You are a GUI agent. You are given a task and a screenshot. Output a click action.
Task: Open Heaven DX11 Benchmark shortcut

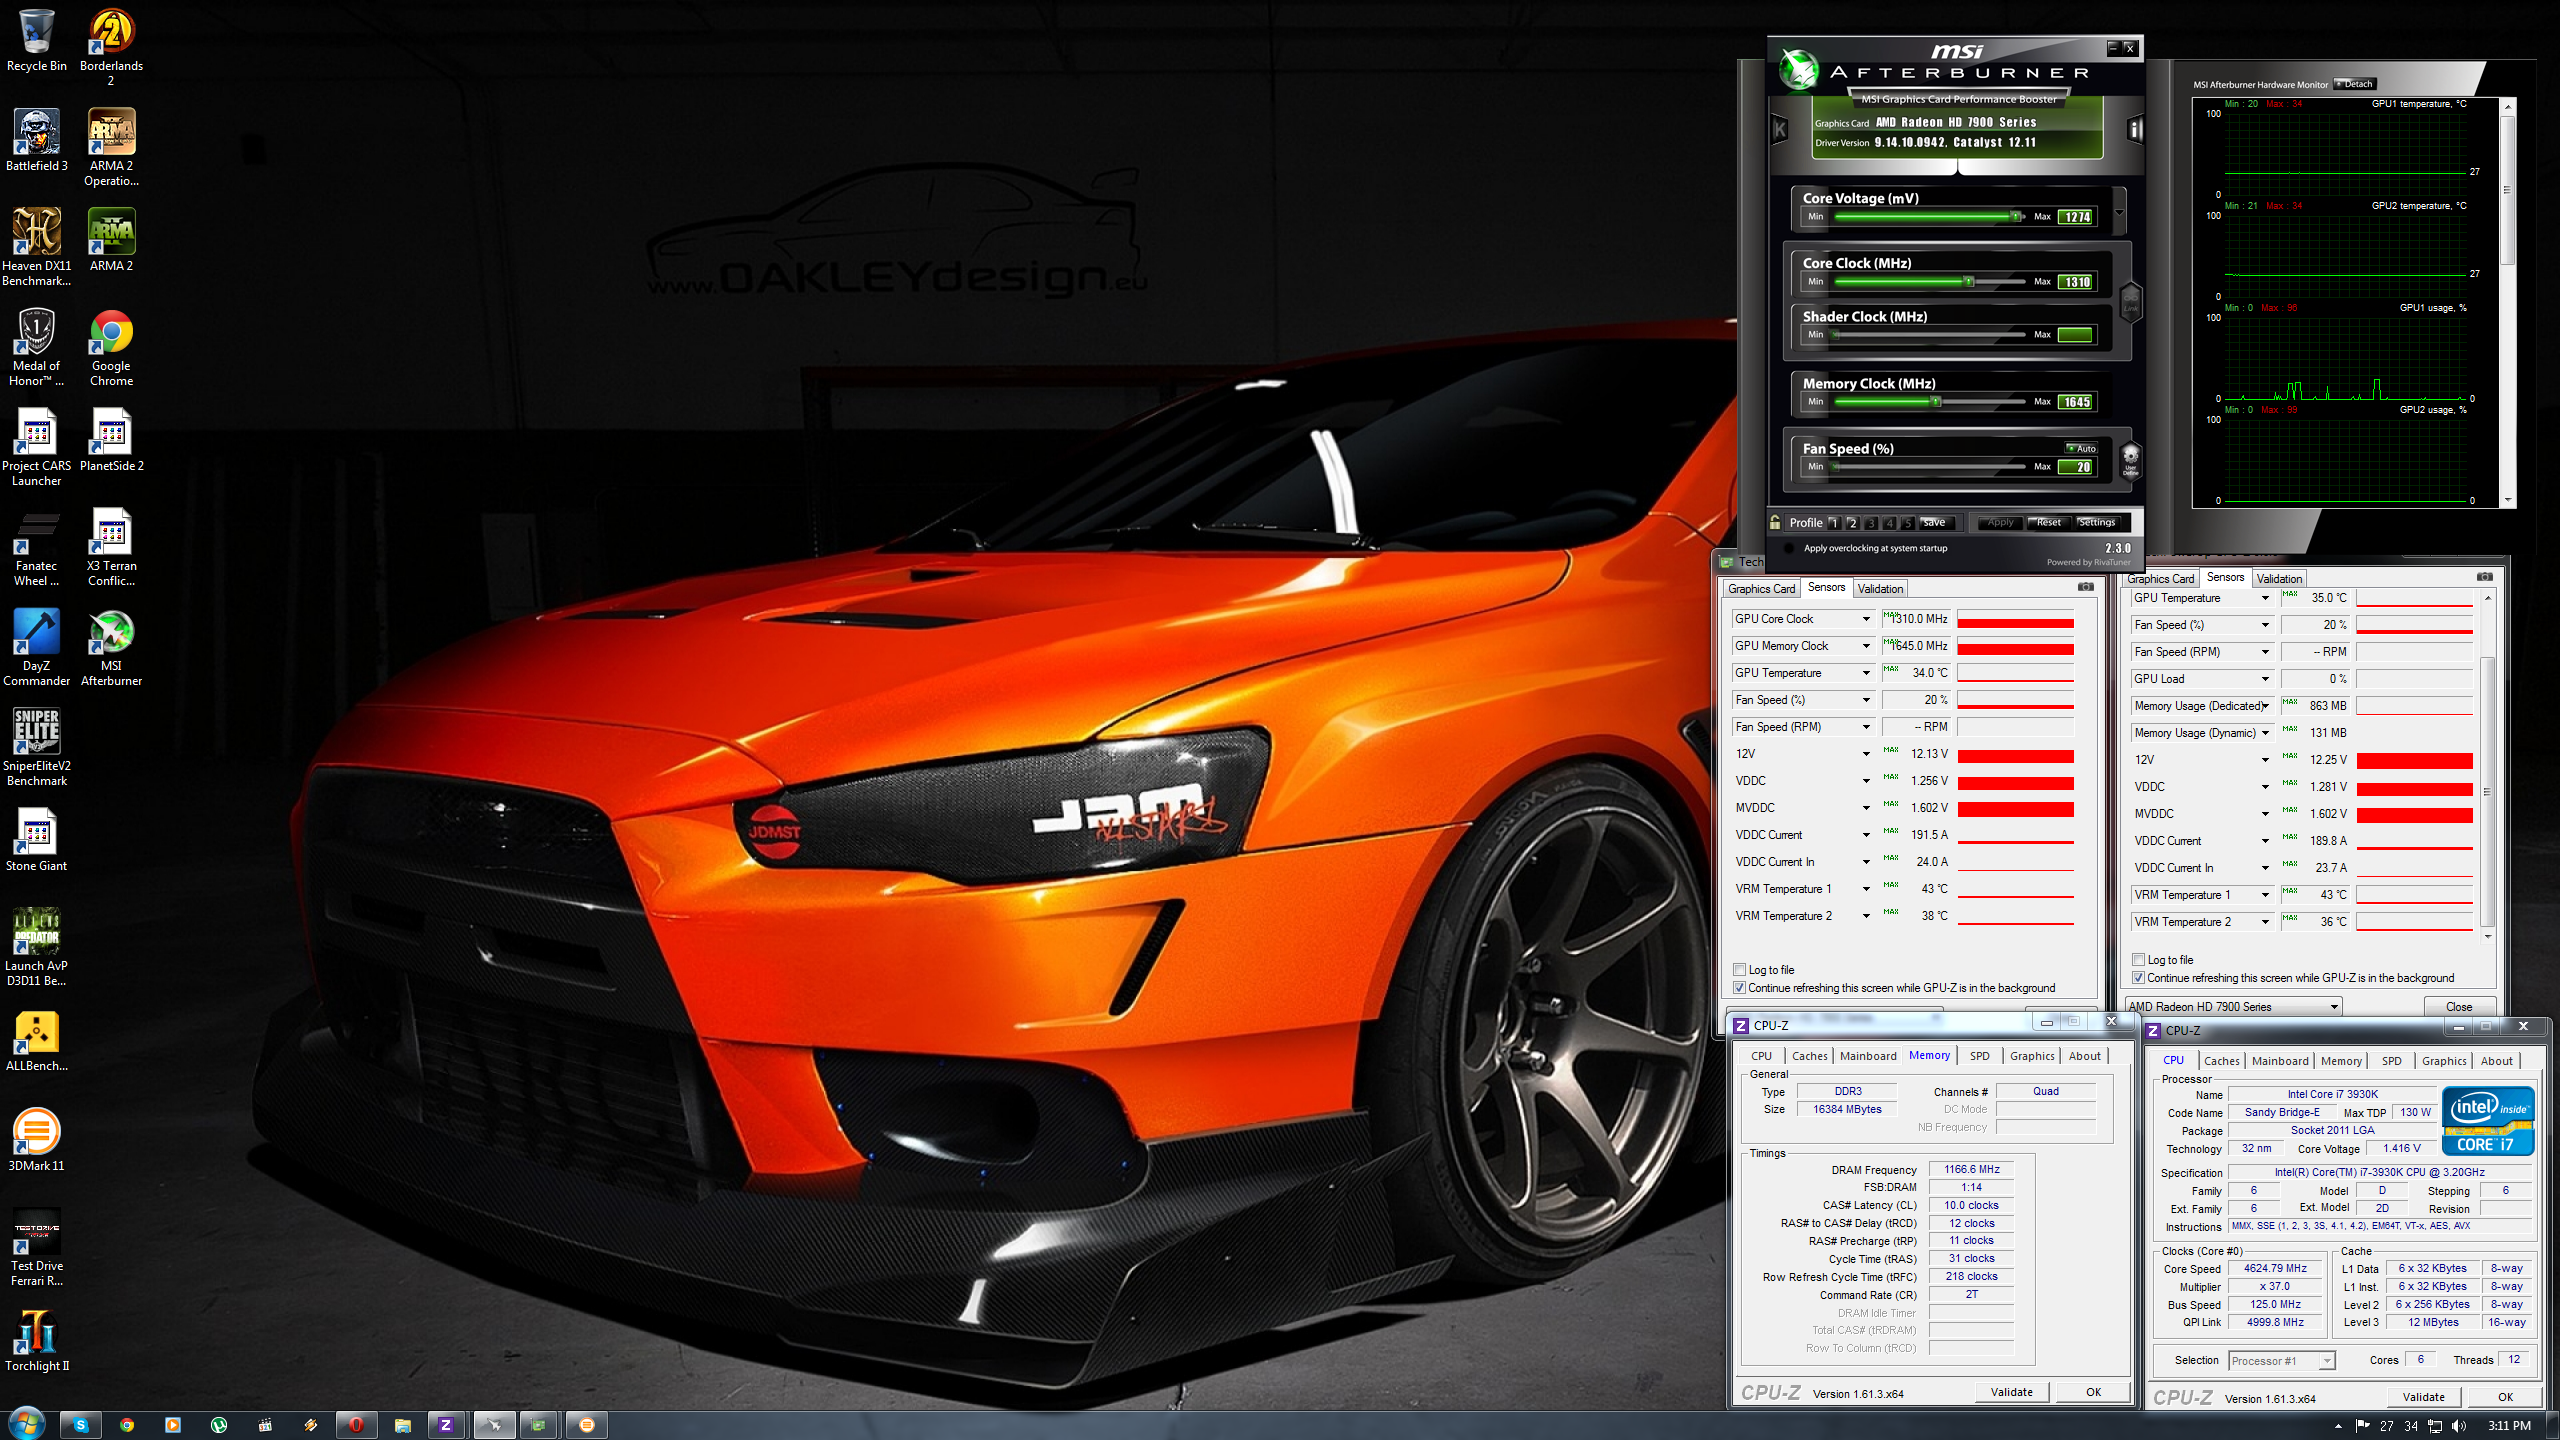(37, 247)
